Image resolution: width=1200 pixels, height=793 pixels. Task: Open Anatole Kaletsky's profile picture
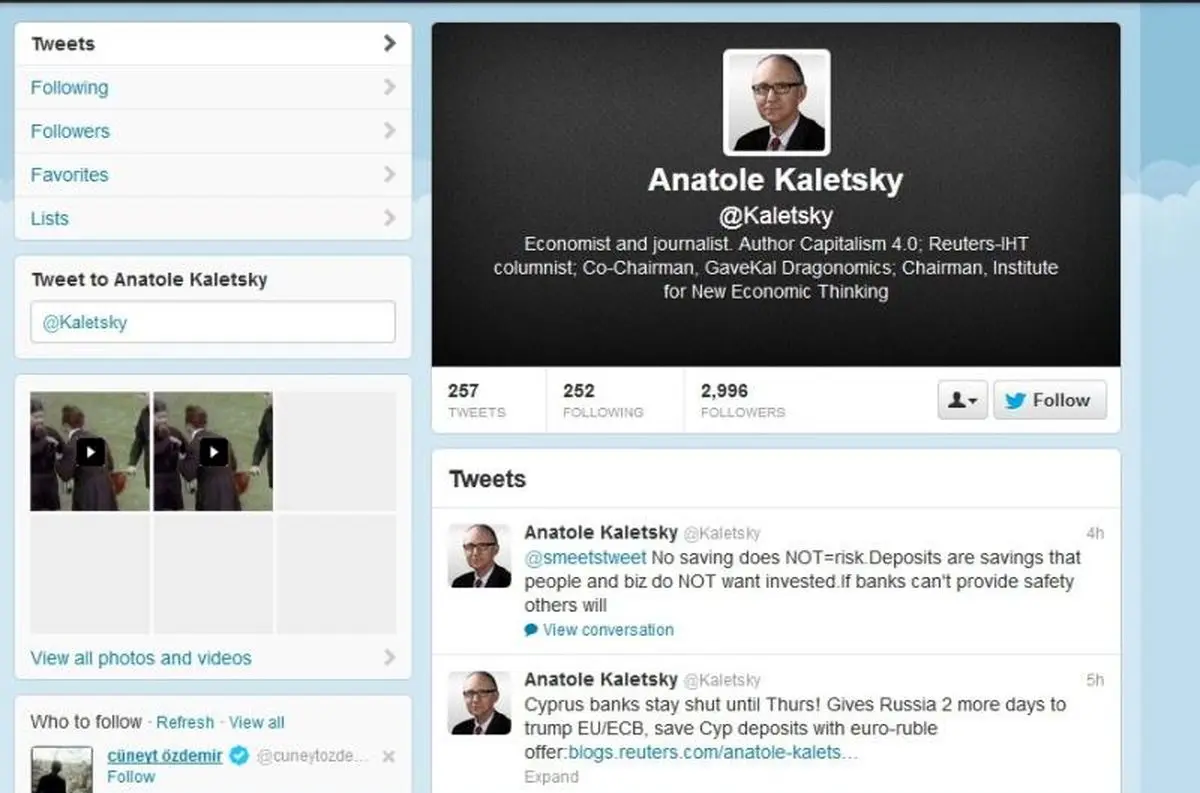click(776, 102)
